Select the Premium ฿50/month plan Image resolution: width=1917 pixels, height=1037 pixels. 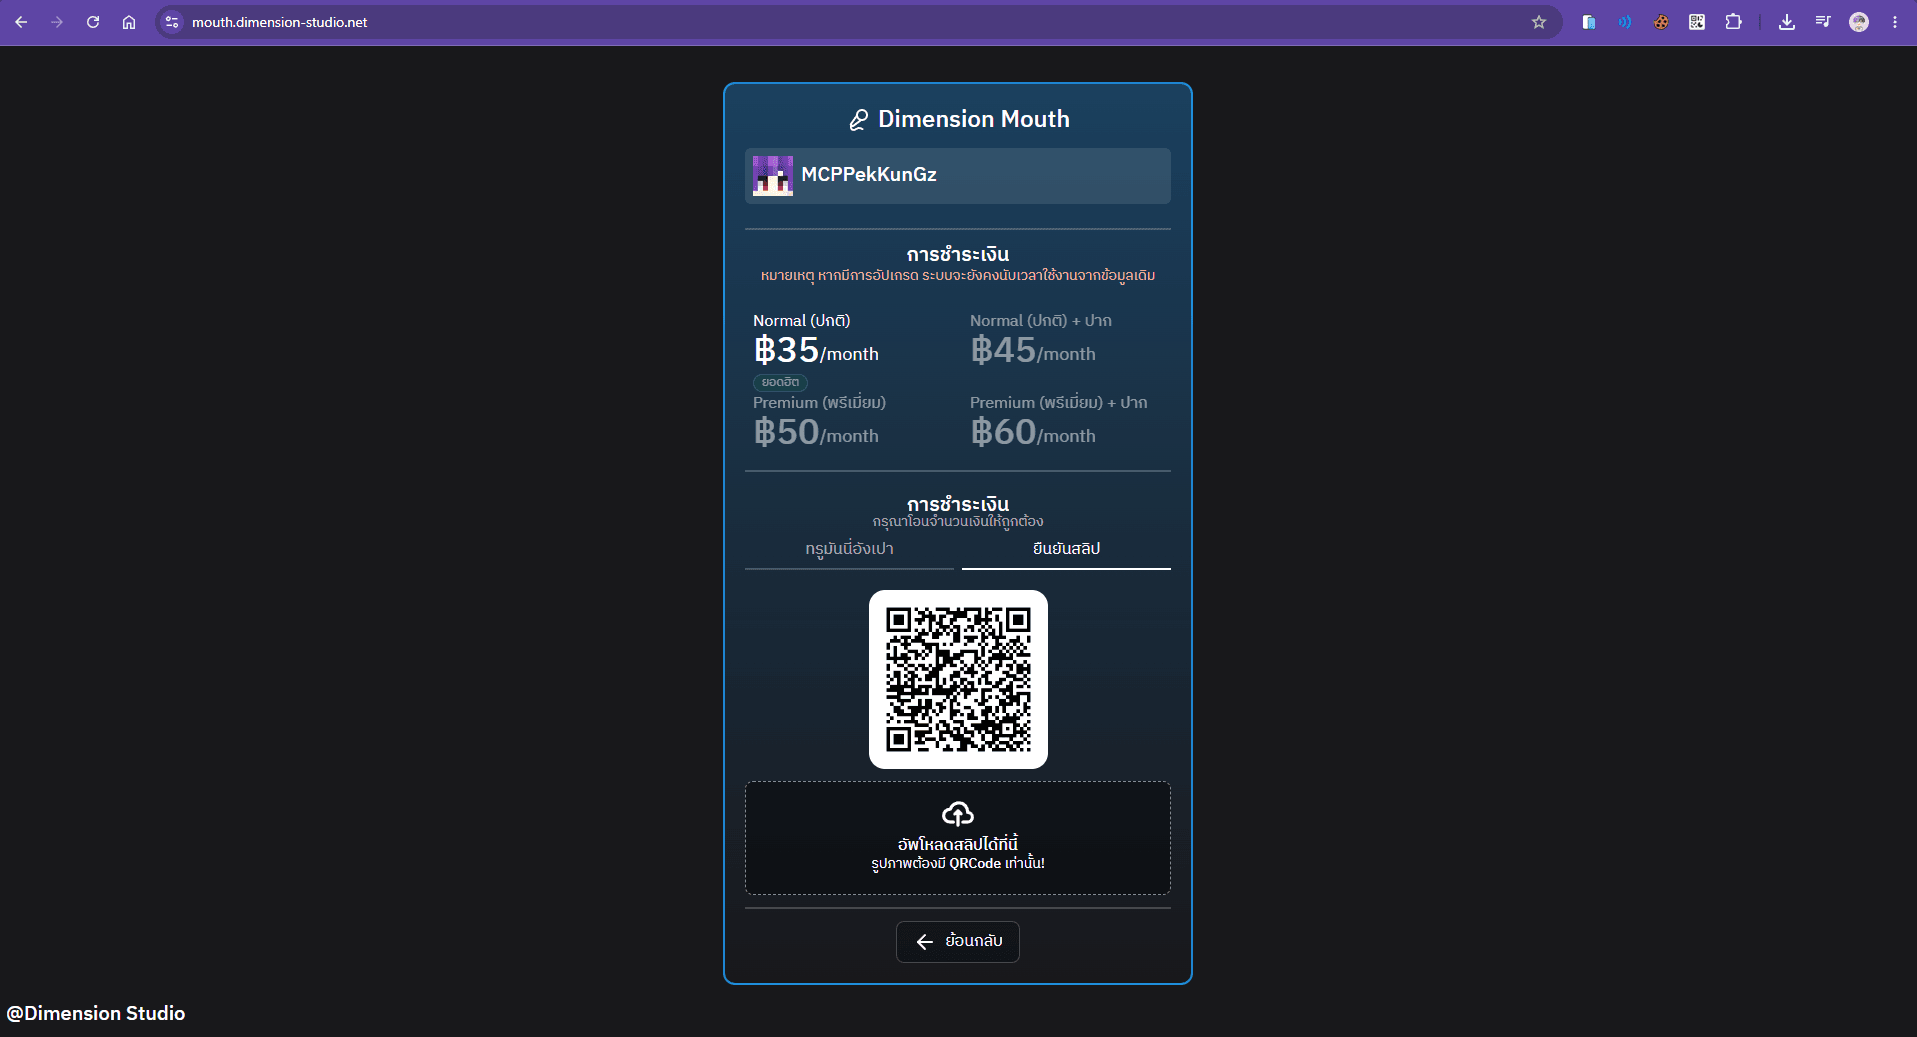coord(820,422)
